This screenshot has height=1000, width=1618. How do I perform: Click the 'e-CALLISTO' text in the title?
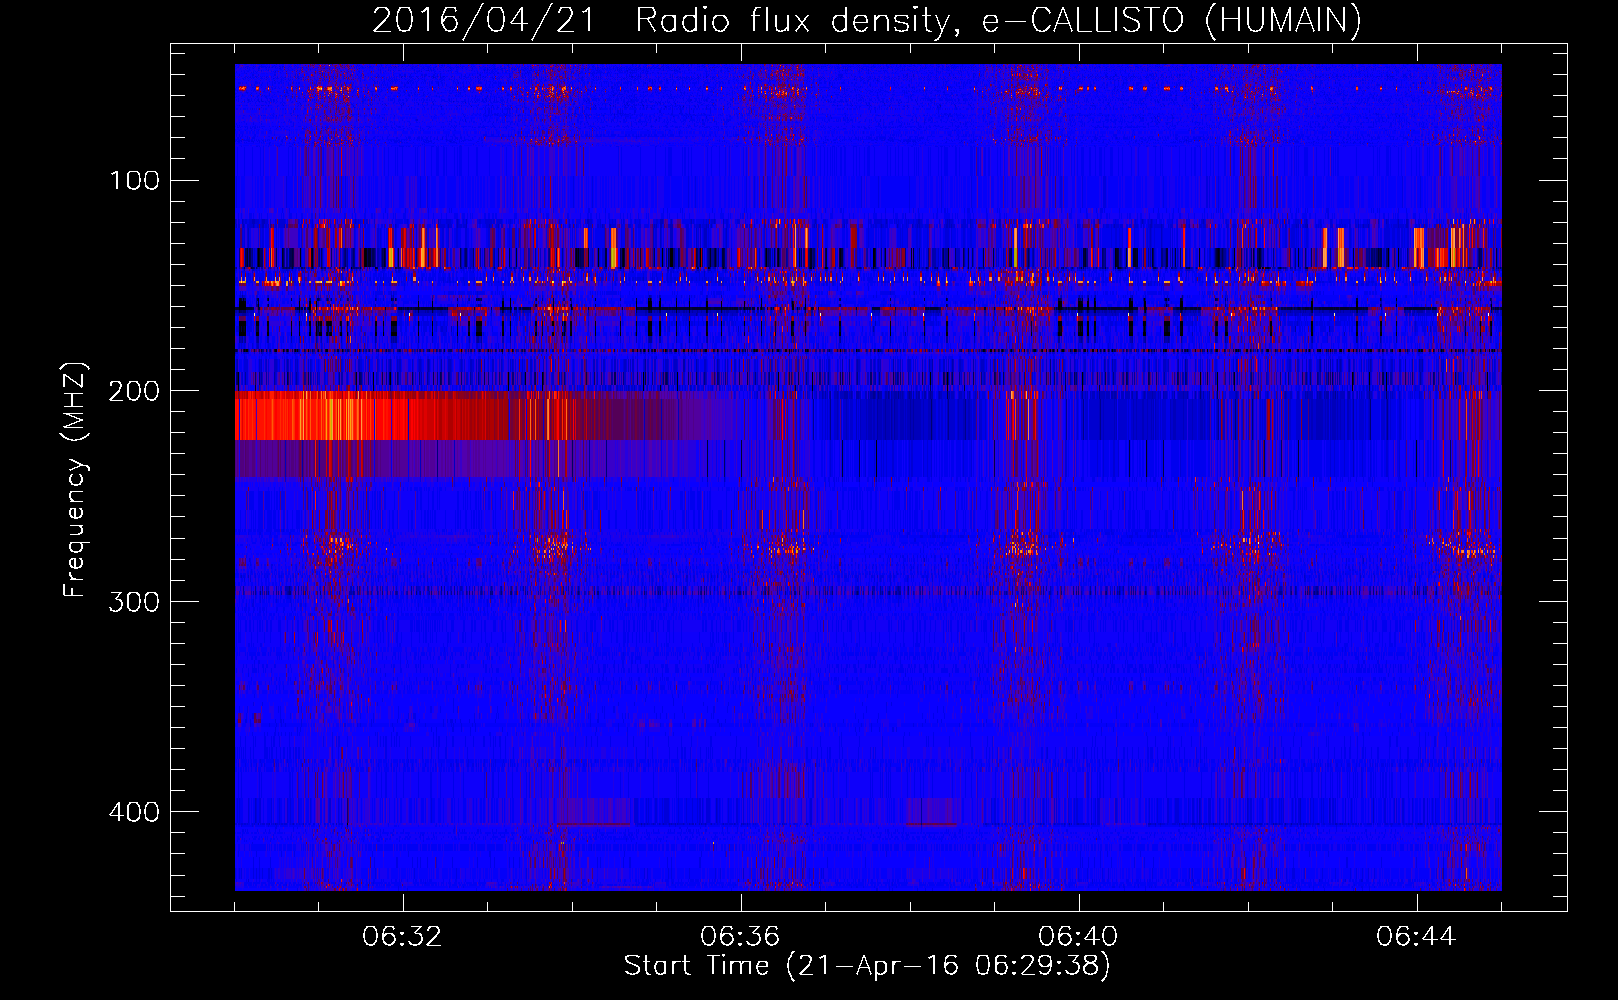[1082, 21]
